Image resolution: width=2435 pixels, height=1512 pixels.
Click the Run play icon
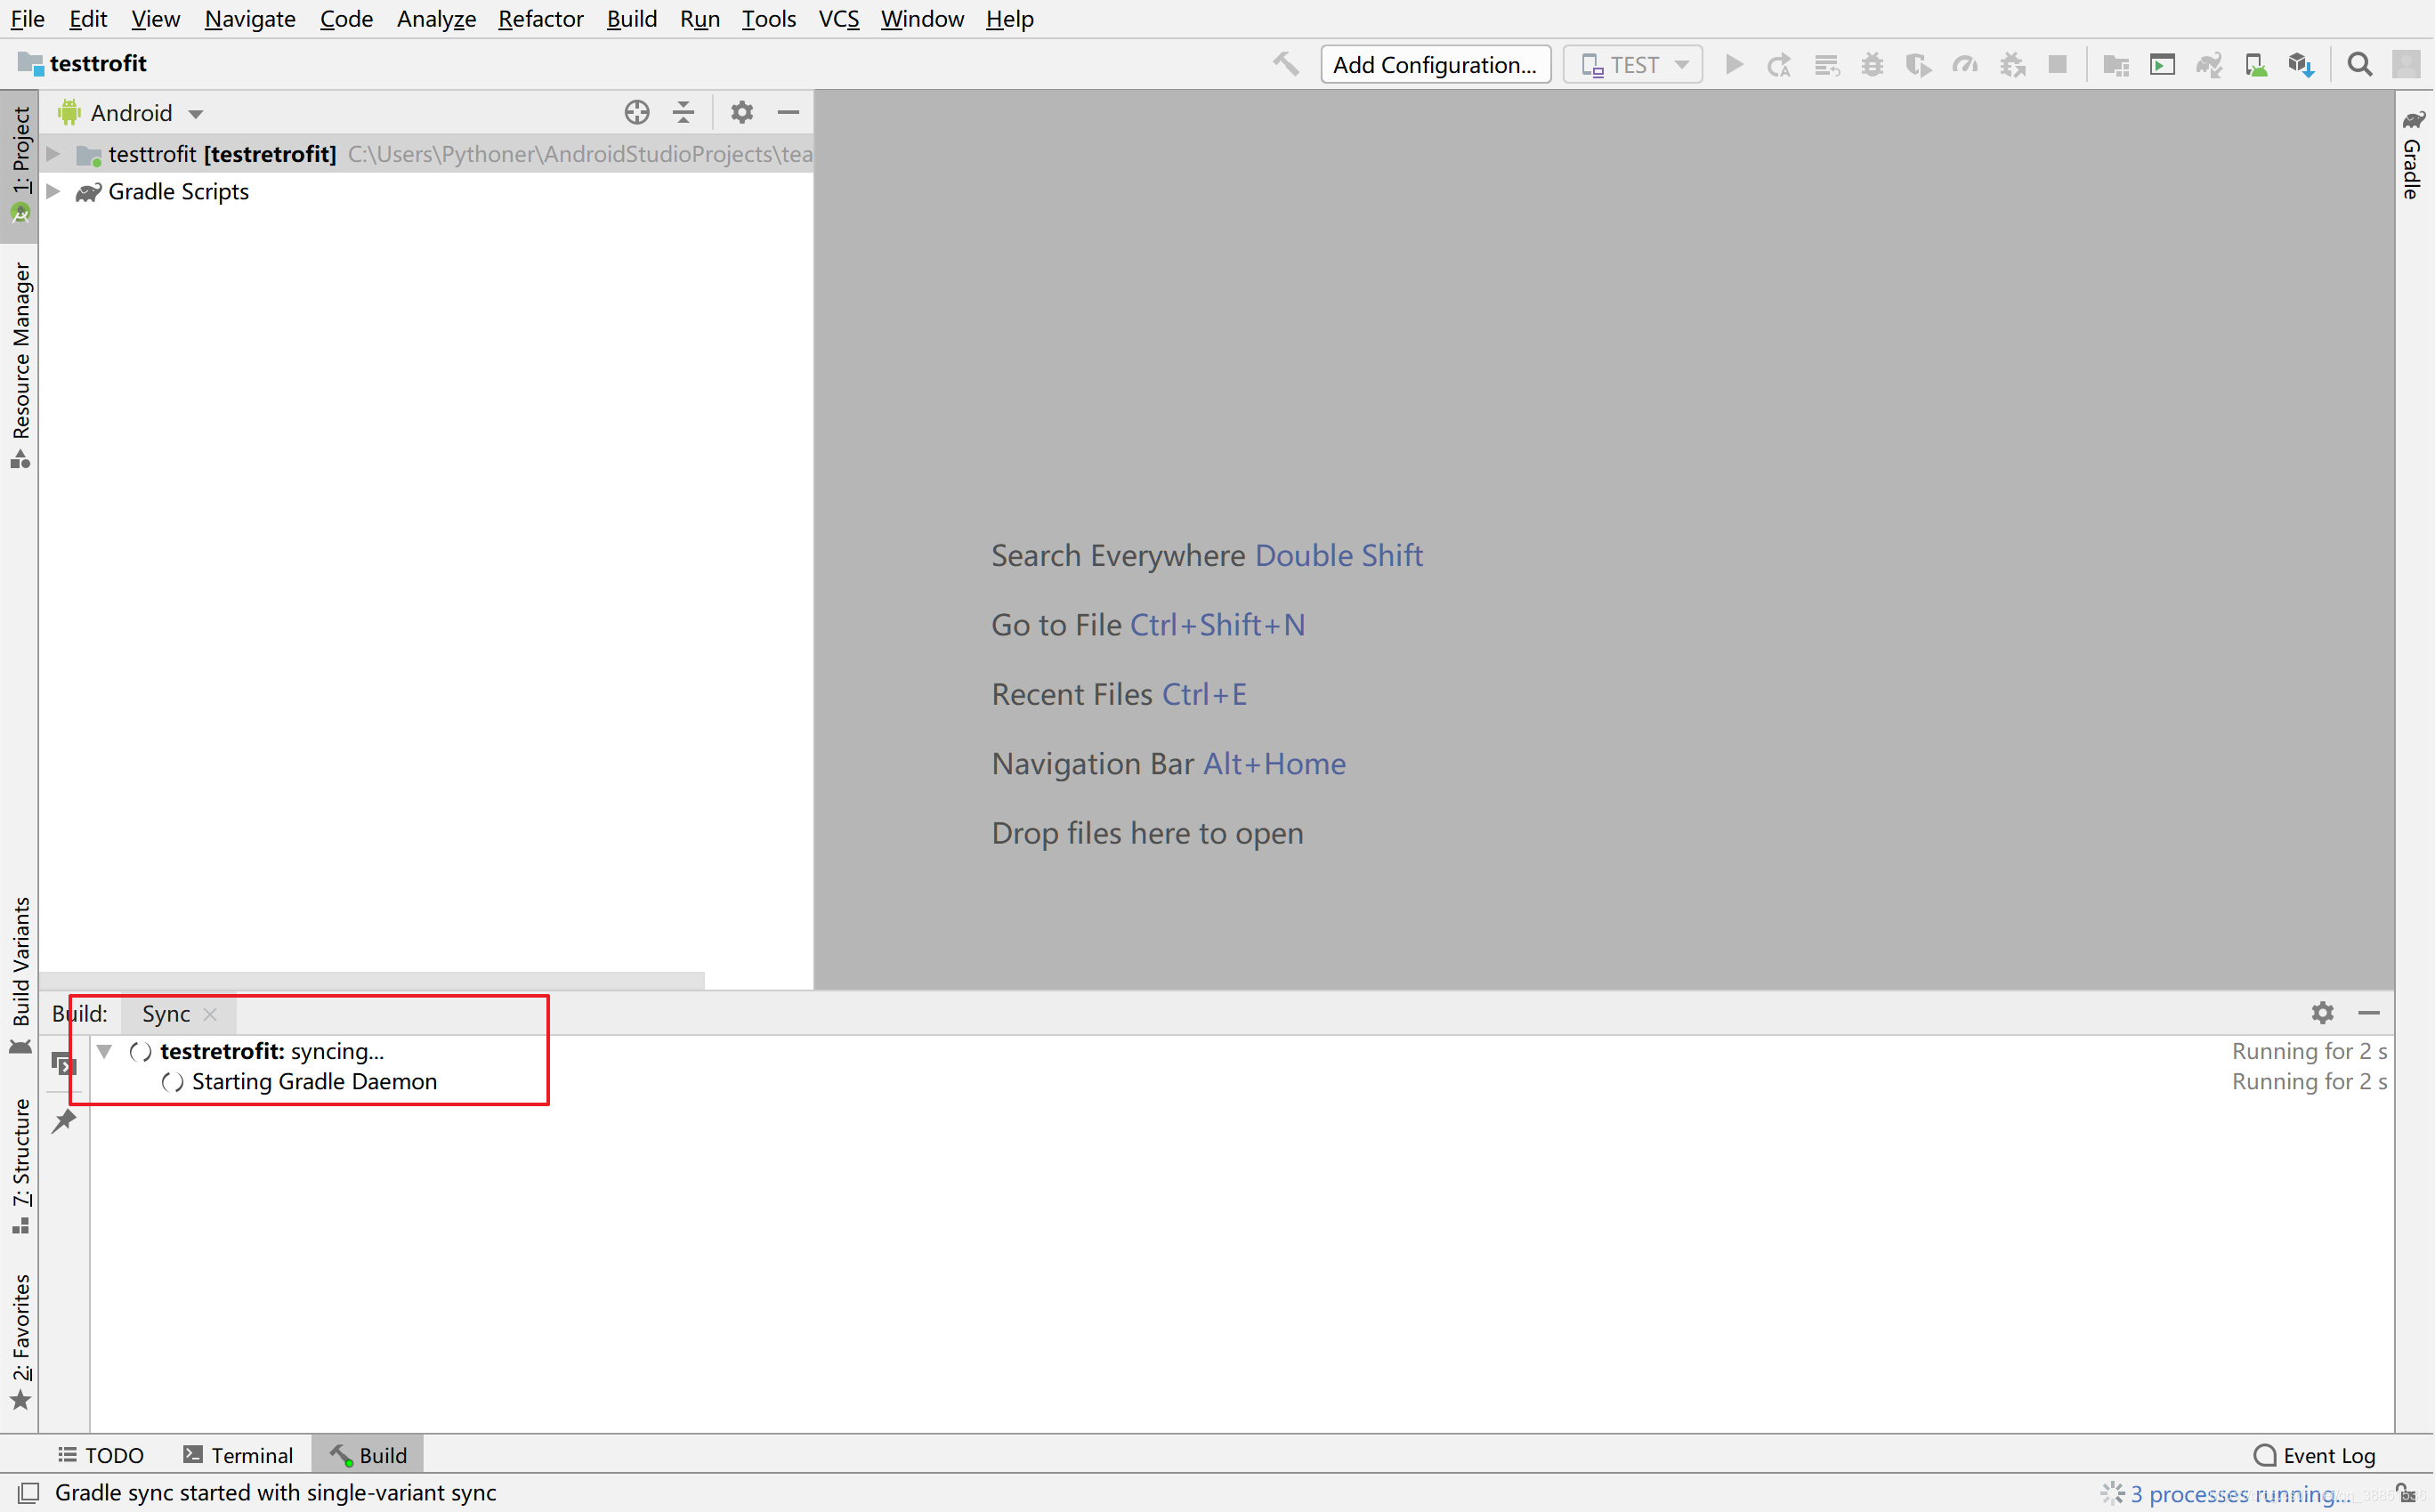pos(1734,65)
